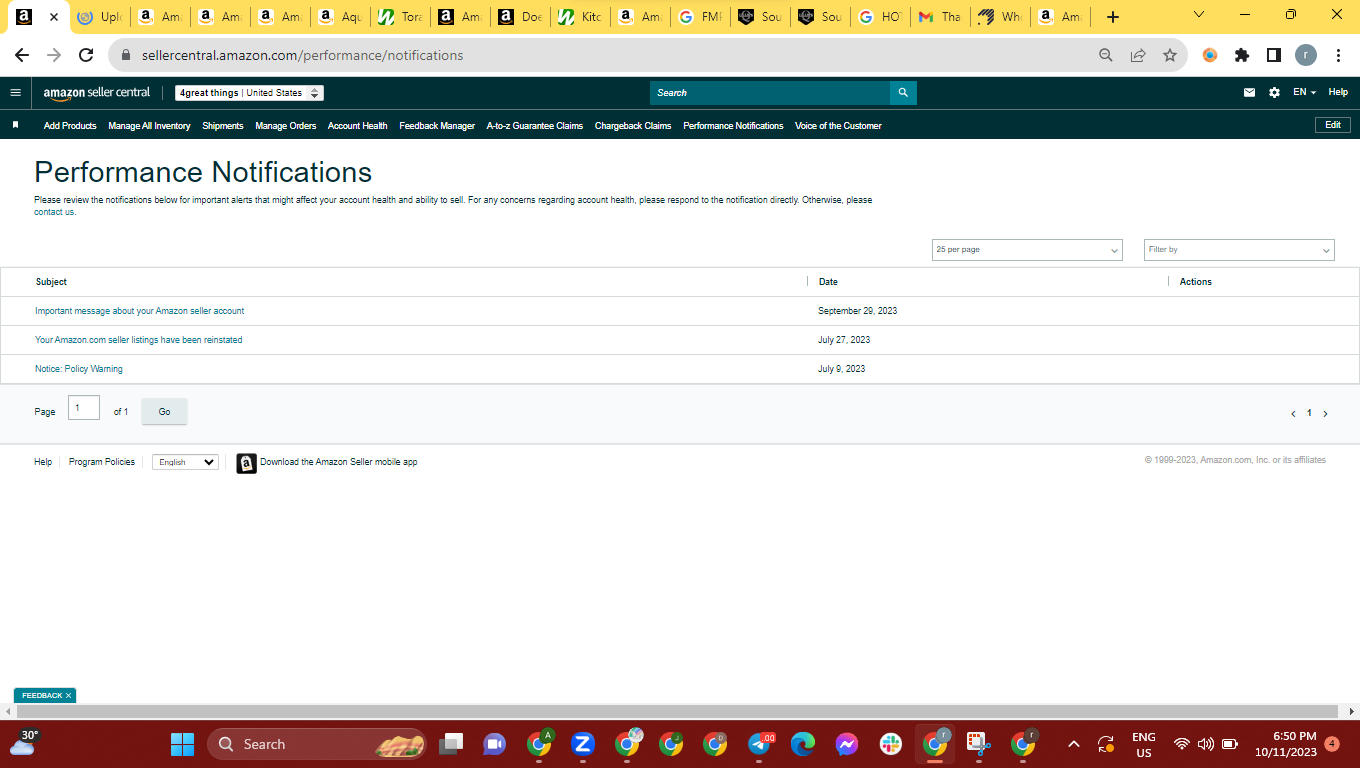Open the settings gear icon
The image size is (1360, 768).
tap(1274, 93)
